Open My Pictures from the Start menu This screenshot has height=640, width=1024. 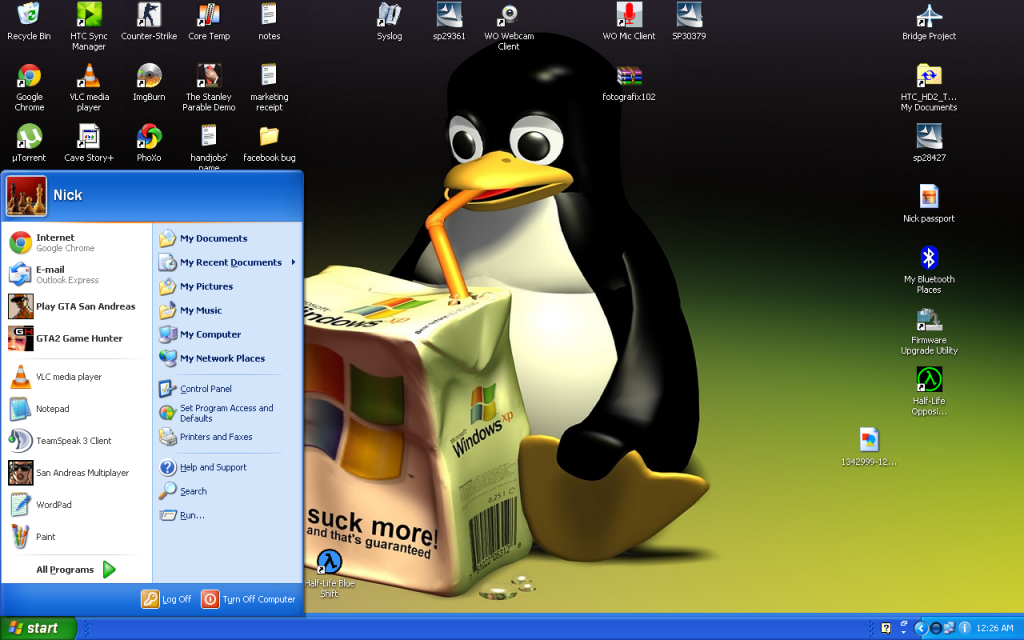[x=227, y=286]
